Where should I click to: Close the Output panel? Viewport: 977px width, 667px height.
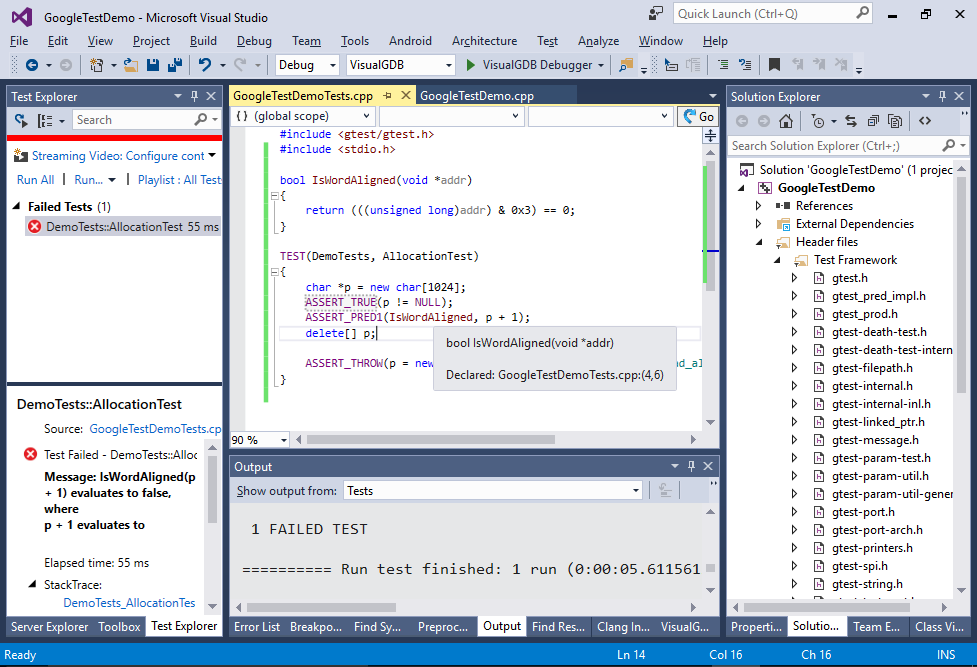point(708,466)
